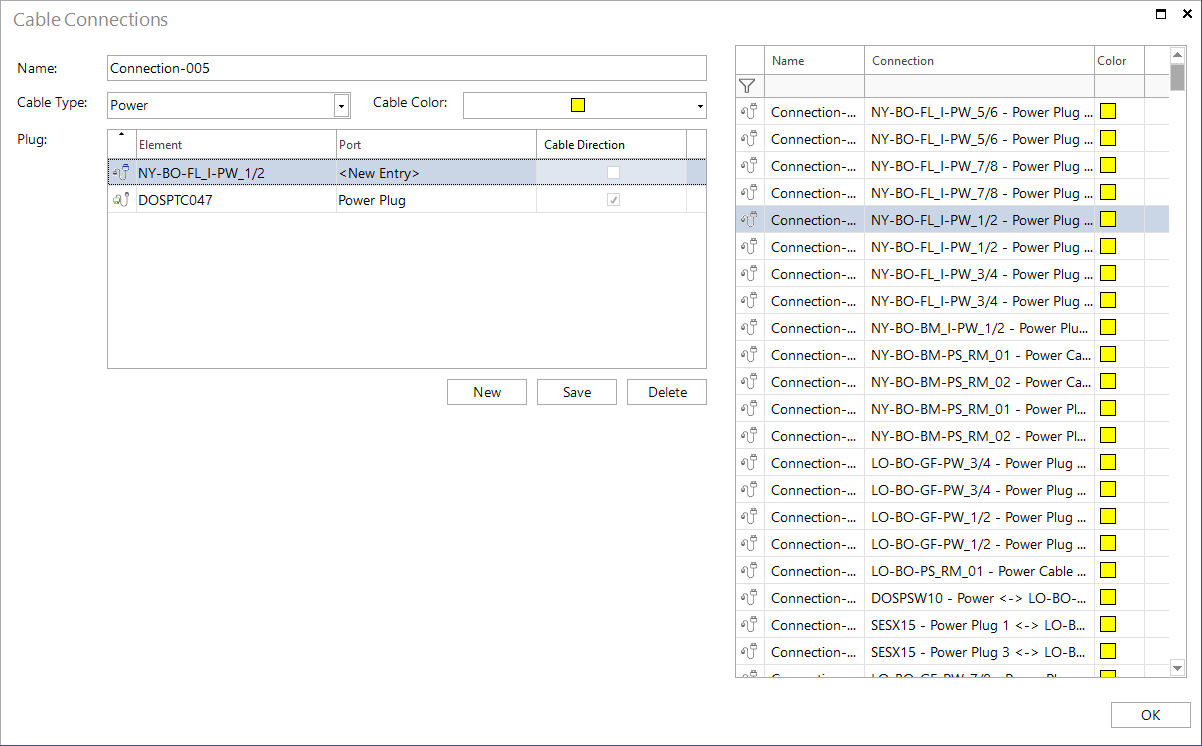The image size is (1202, 746).
Task: Click the connection icon of the NY-BO-BM-PS_RM_01 - Power Ca row
Action: pyautogui.click(x=749, y=355)
